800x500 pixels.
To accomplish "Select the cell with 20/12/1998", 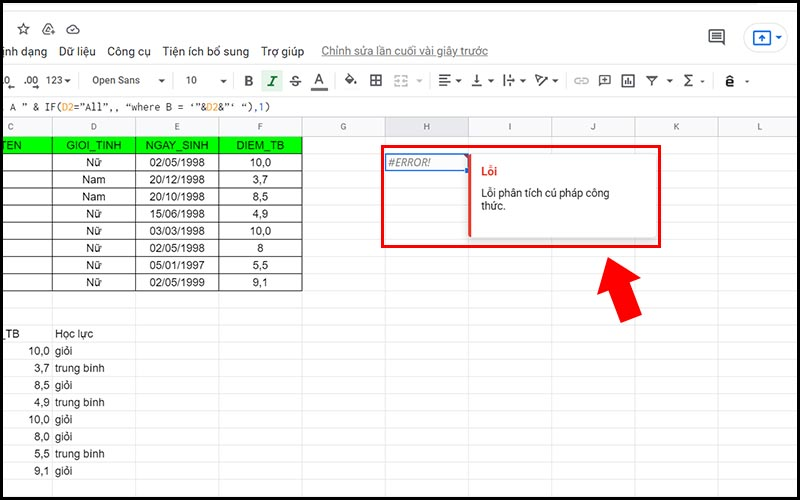I will pos(177,180).
